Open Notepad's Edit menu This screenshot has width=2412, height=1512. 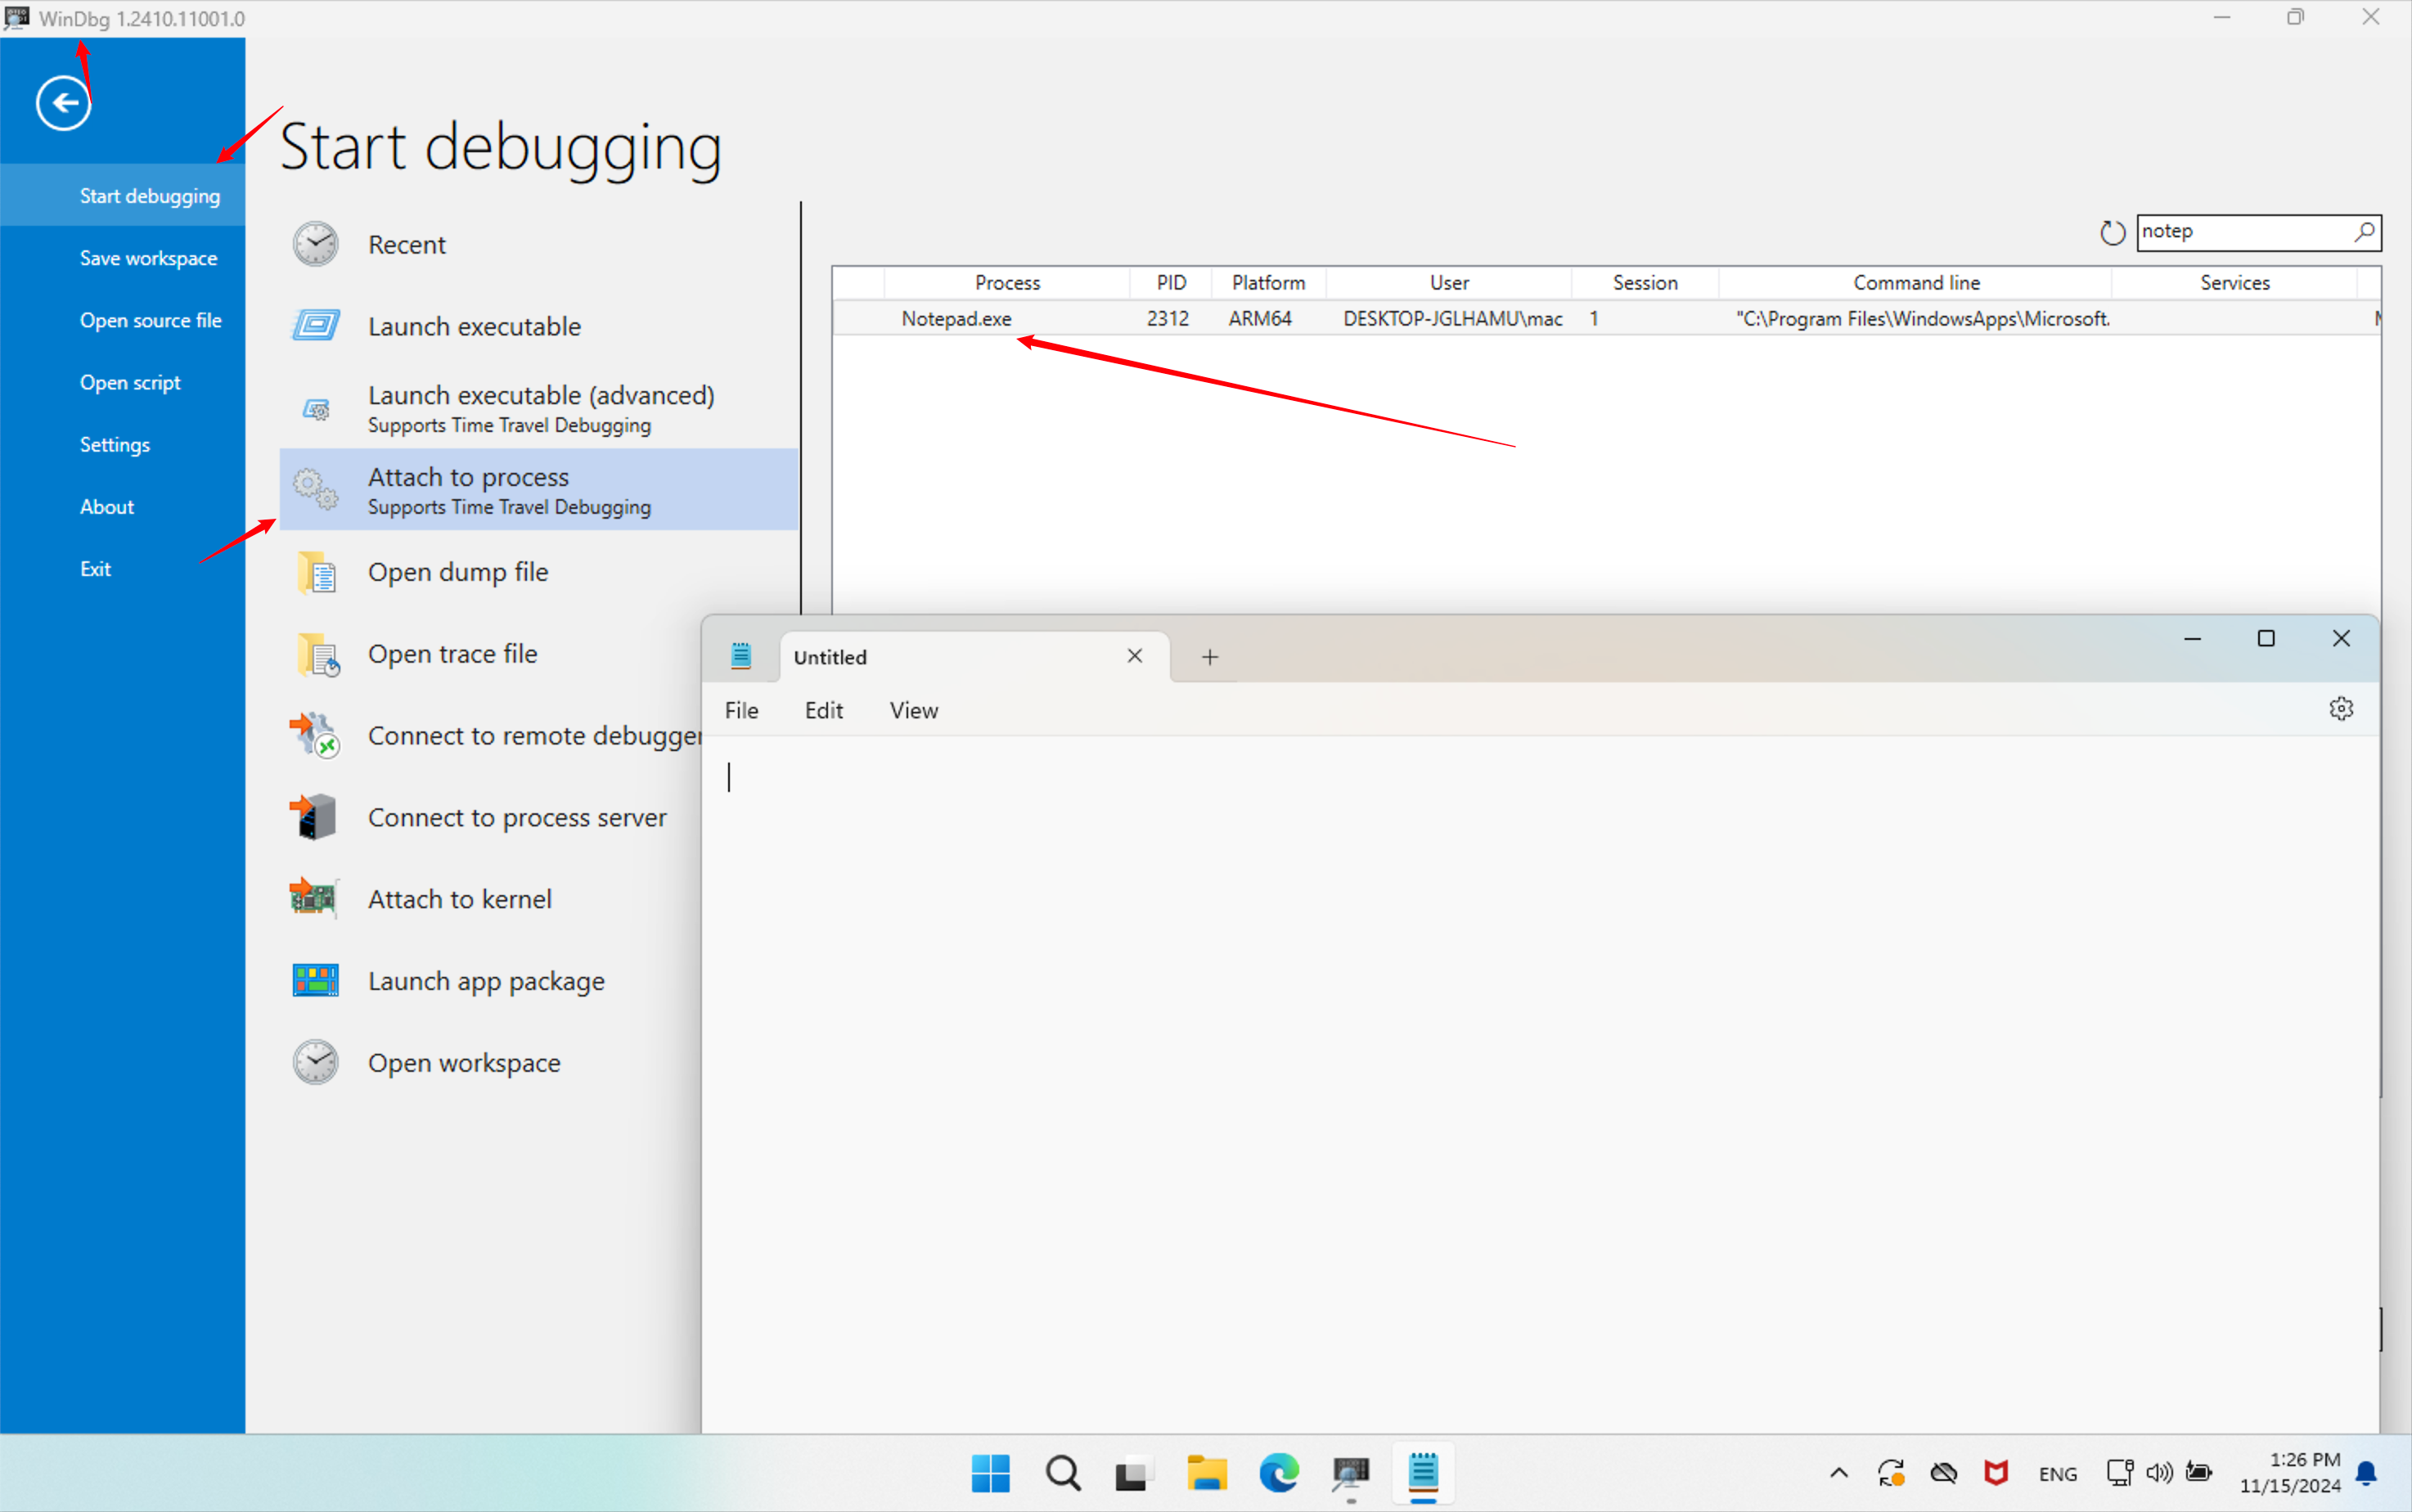point(823,711)
